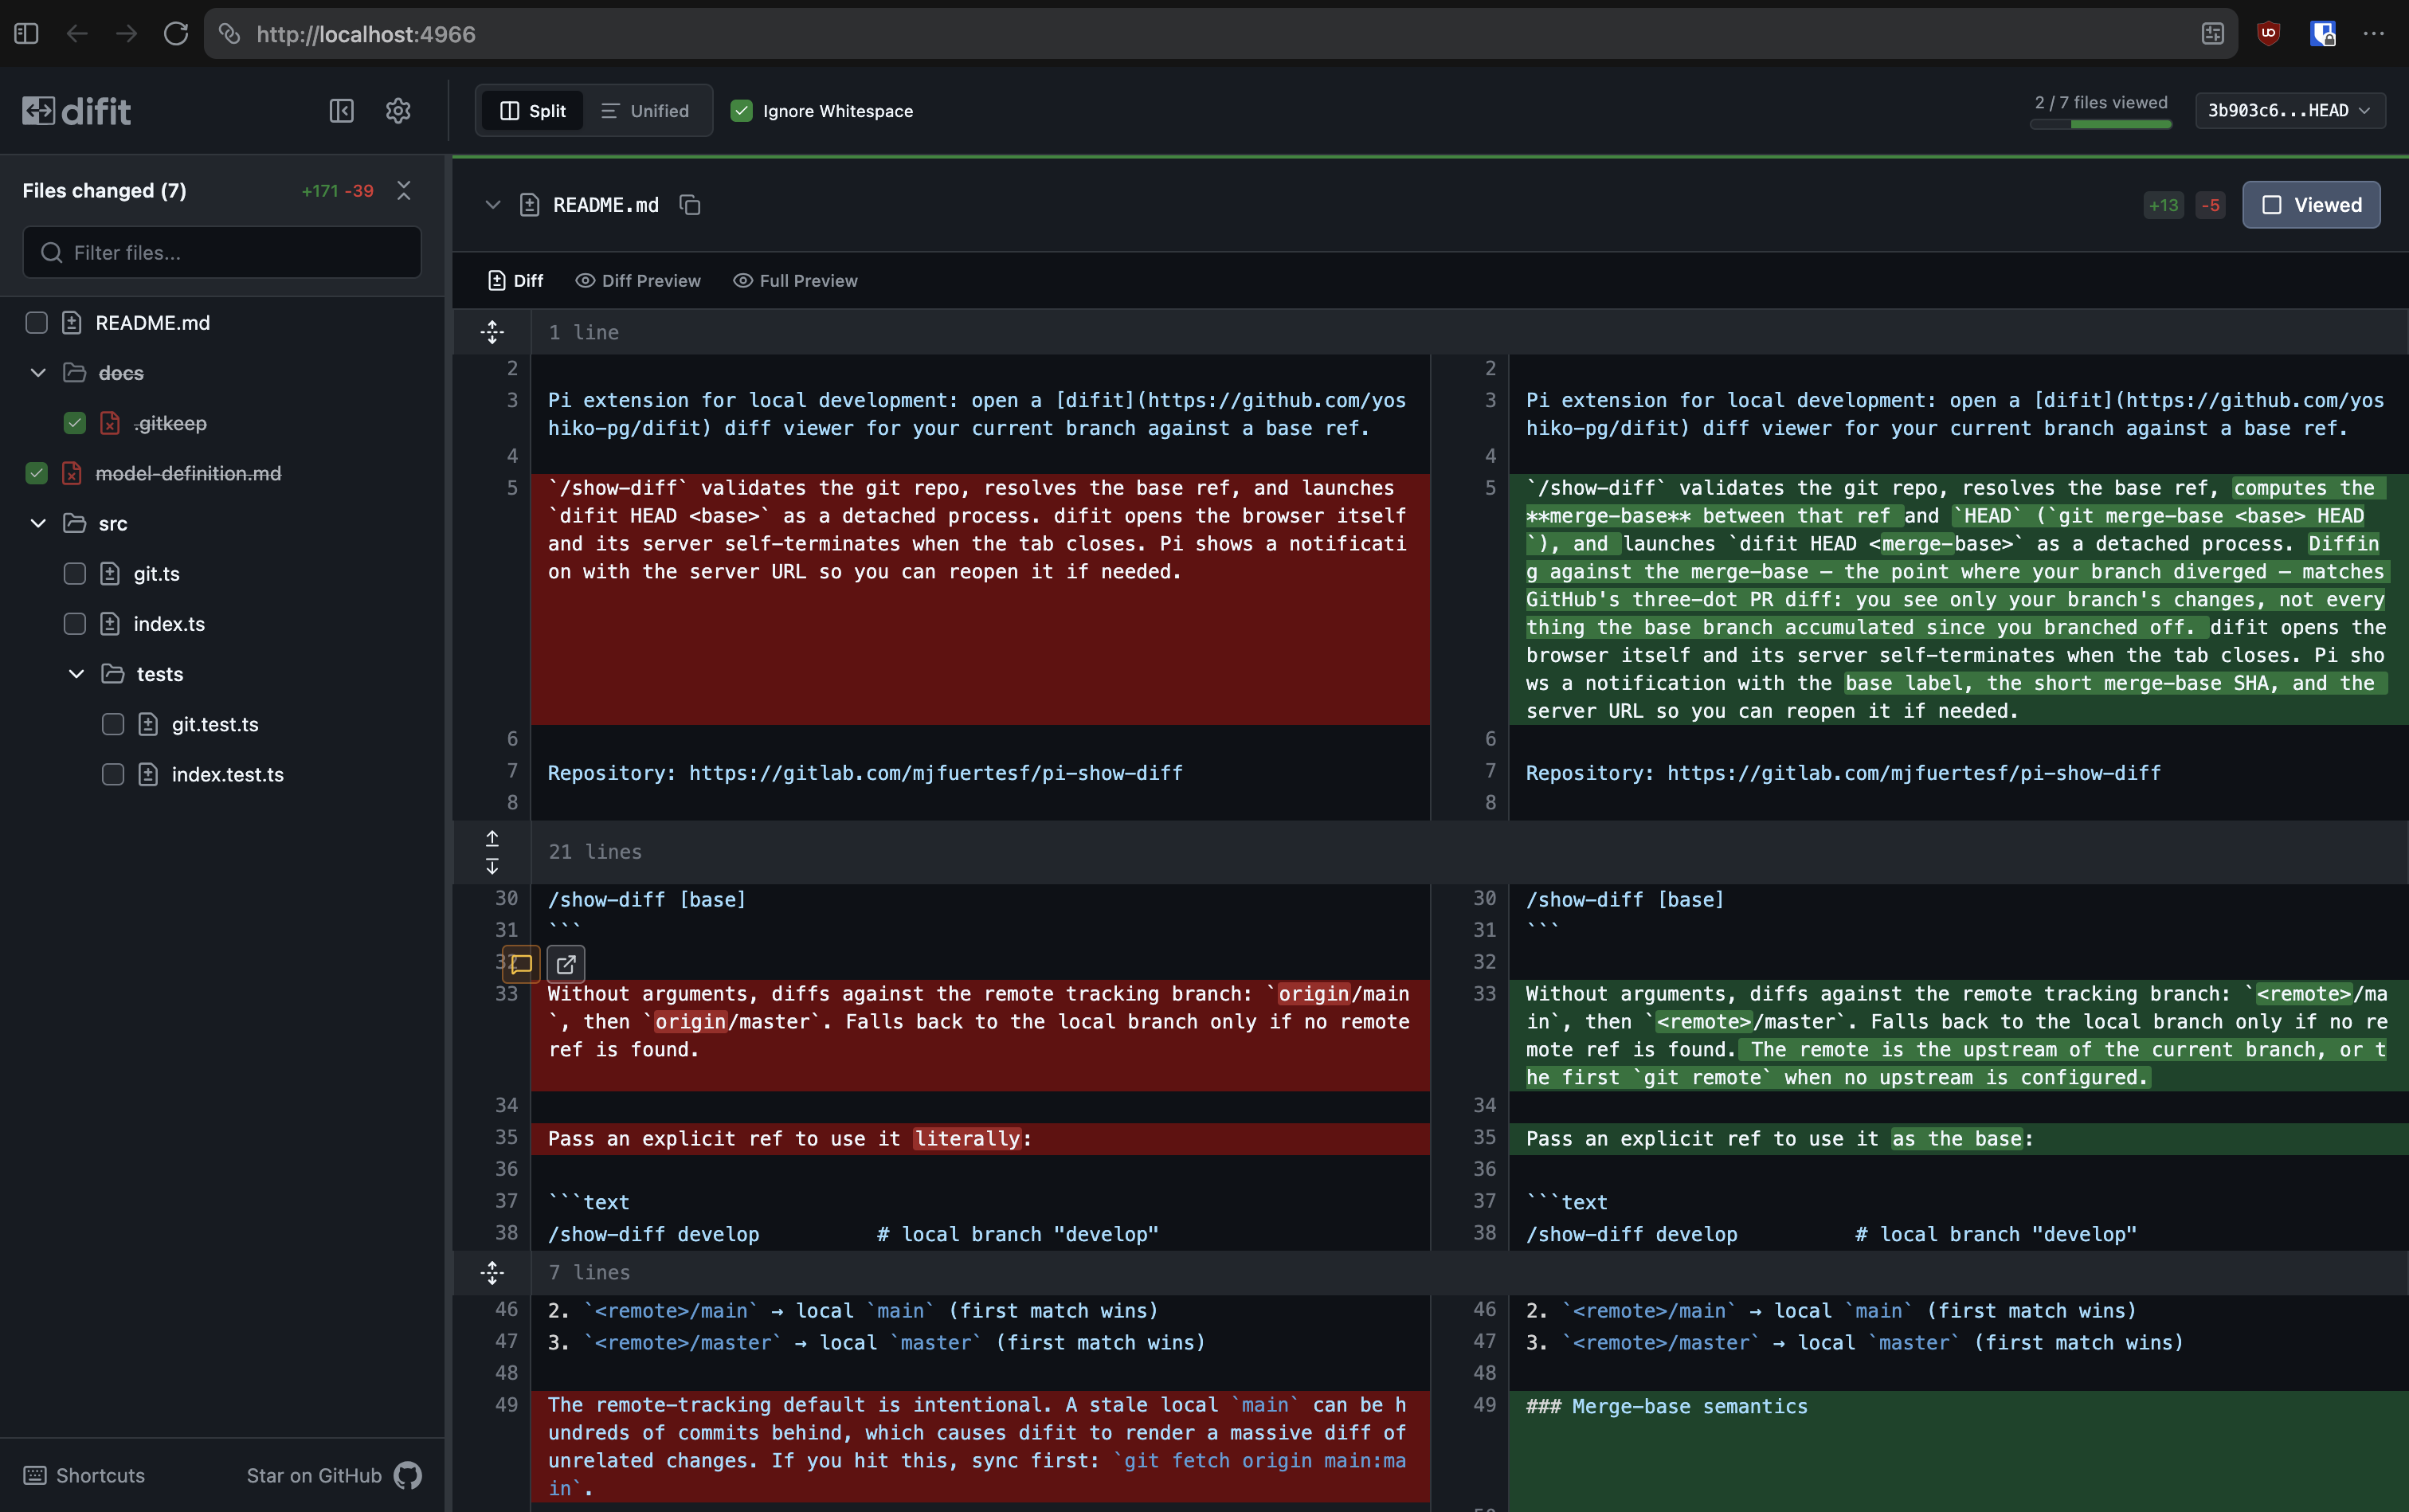Collapse the sidebar panel icon
This screenshot has height=1512, width=2409.
[x=342, y=111]
